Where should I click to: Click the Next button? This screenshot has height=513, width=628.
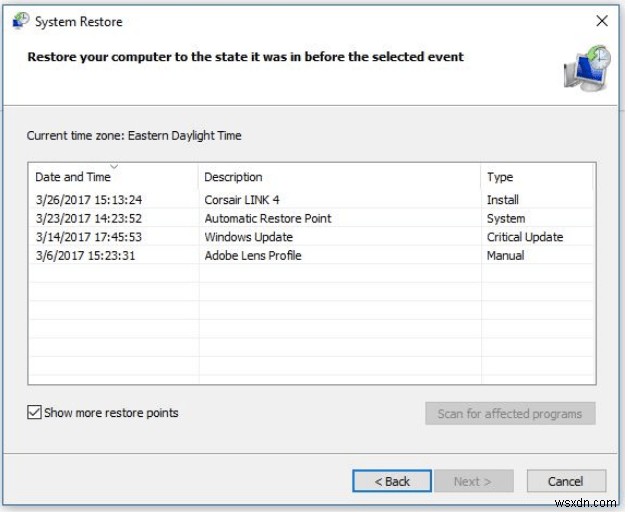[x=474, y=481]
